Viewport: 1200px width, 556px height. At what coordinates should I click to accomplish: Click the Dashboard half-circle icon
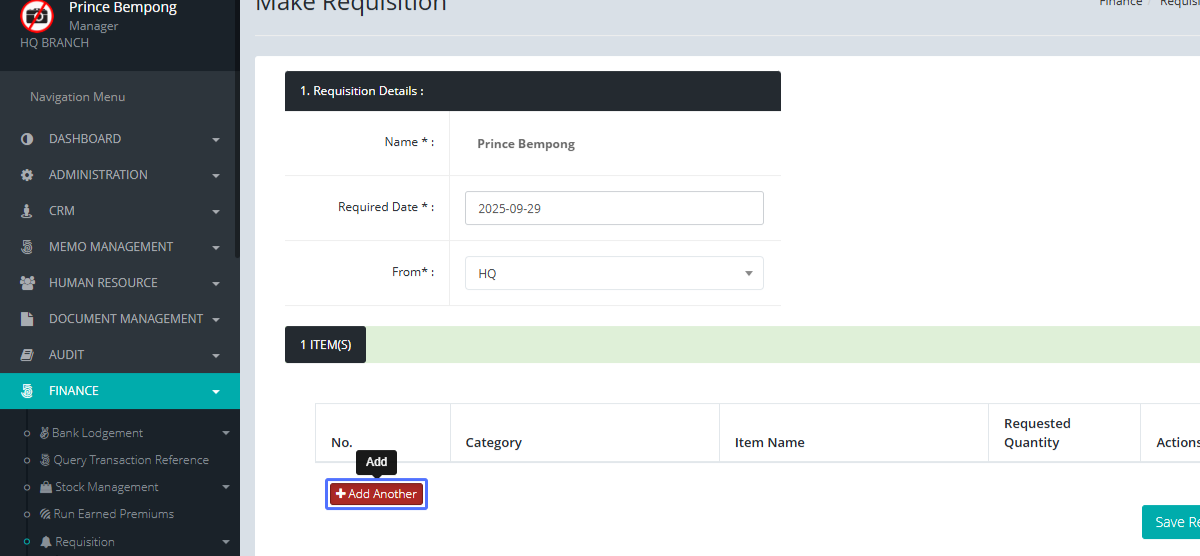coord(27,139)
